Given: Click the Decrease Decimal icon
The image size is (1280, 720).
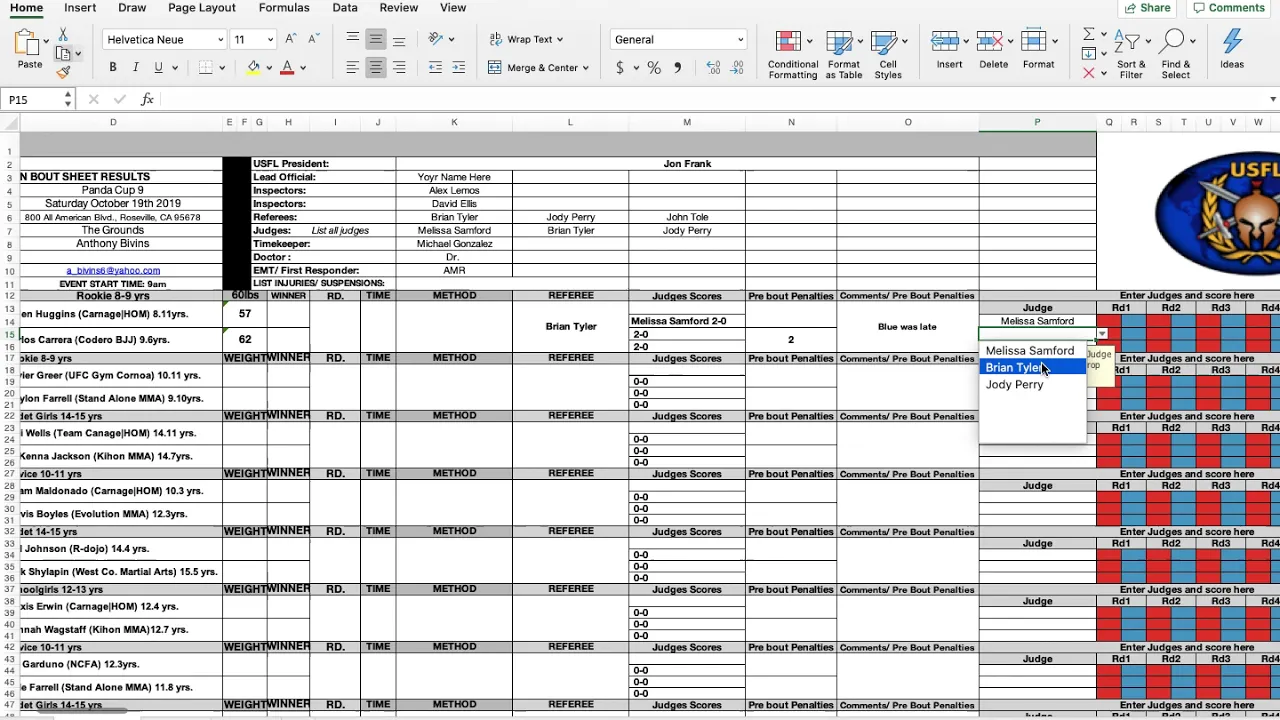Looking at the screenshot, I should [739, 67].
